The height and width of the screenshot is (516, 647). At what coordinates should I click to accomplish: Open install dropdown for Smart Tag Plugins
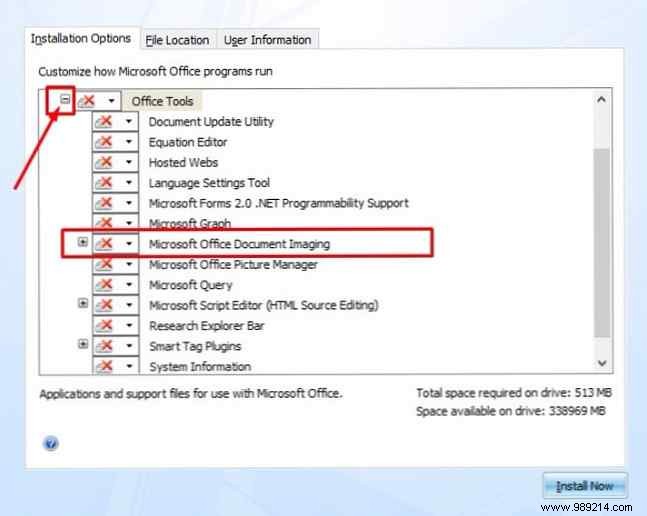click(129, 346)
